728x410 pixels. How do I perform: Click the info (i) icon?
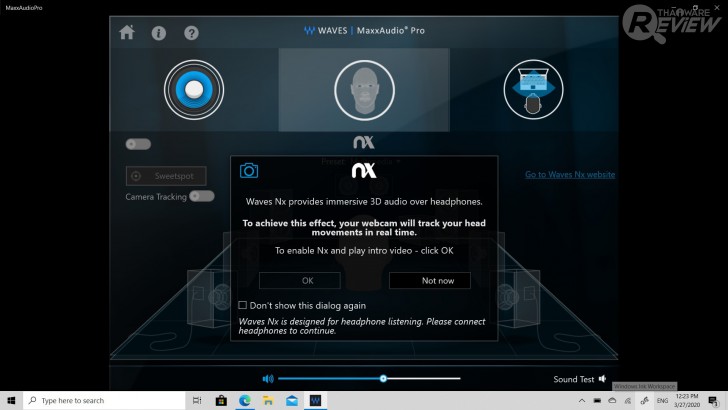click(x=159, y=33)
